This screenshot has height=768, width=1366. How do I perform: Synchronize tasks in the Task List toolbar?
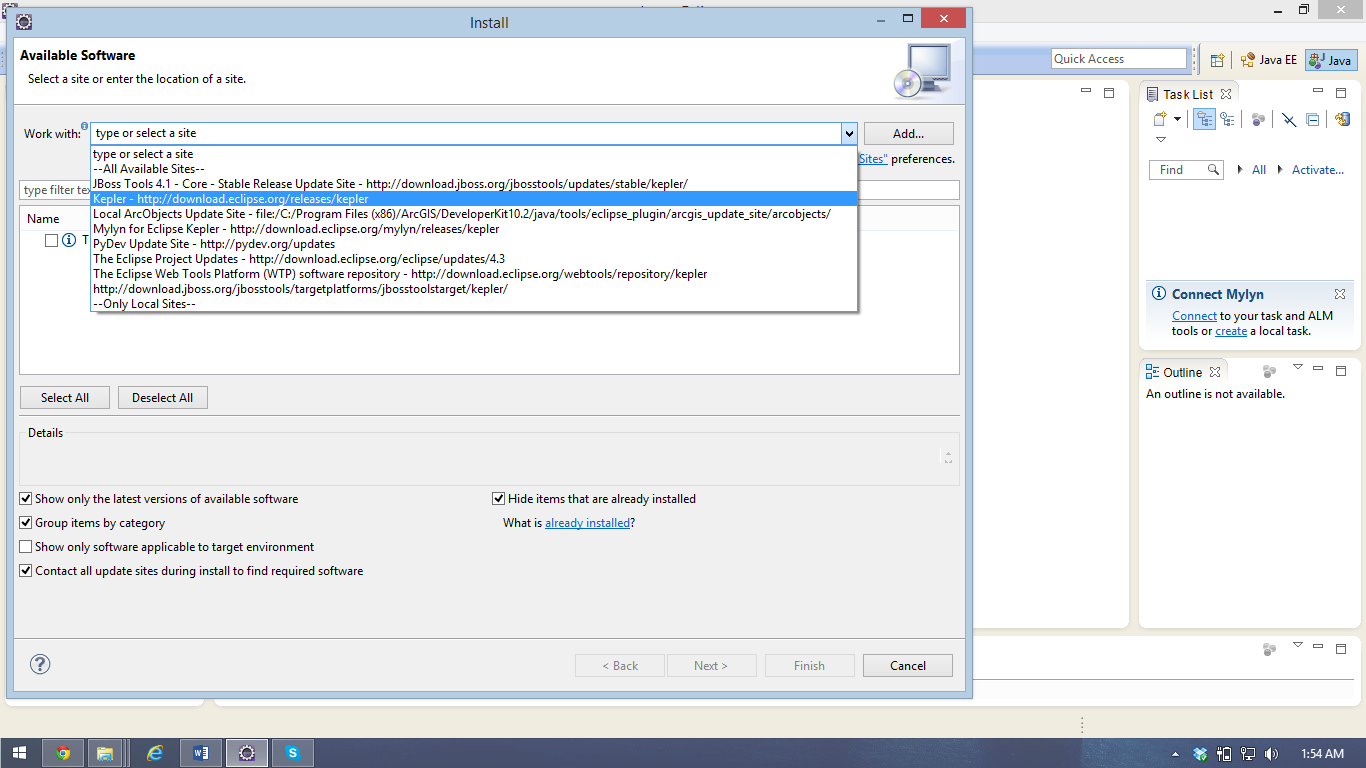coord(1343,119)
